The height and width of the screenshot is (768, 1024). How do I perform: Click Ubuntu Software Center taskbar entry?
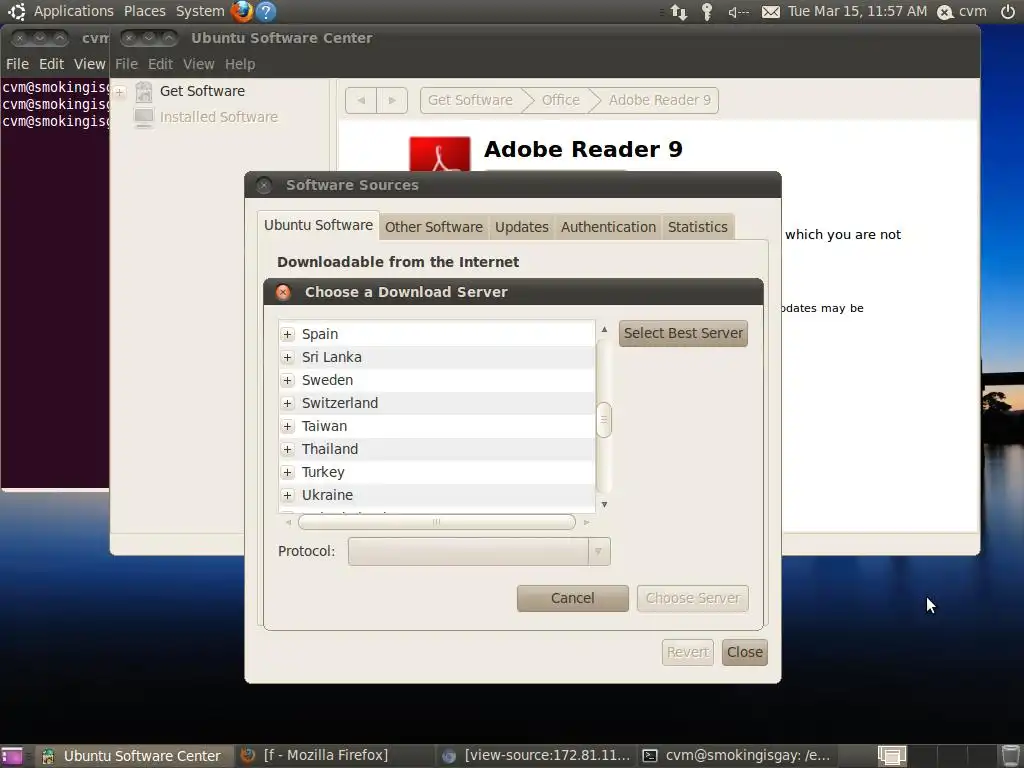(134, 756)
